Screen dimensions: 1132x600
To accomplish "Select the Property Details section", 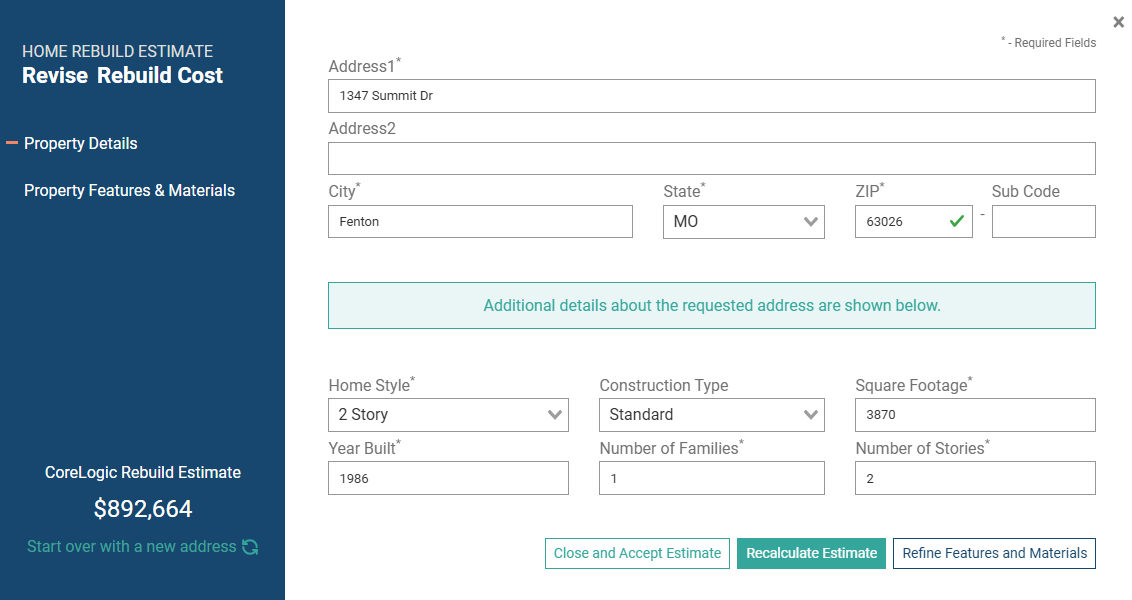I will point(81,144).
